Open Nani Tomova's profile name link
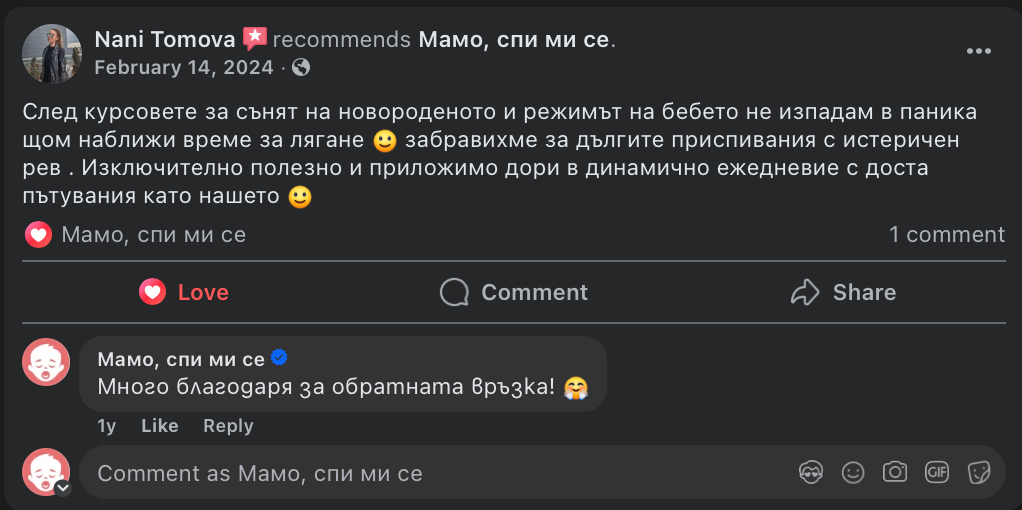This screenshot has width=1022, height=510. 165,39
